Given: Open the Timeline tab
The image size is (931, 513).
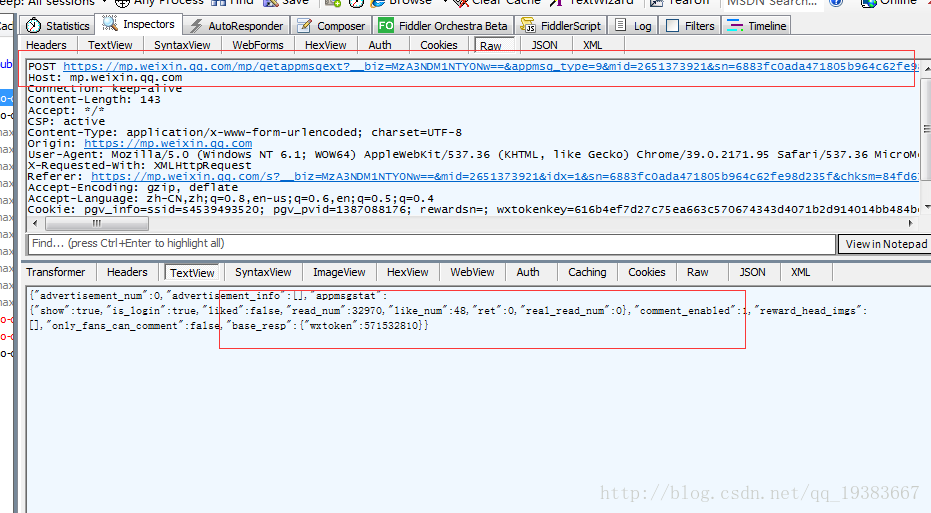Looking at the screenshot, I should [x=757, y=26].
